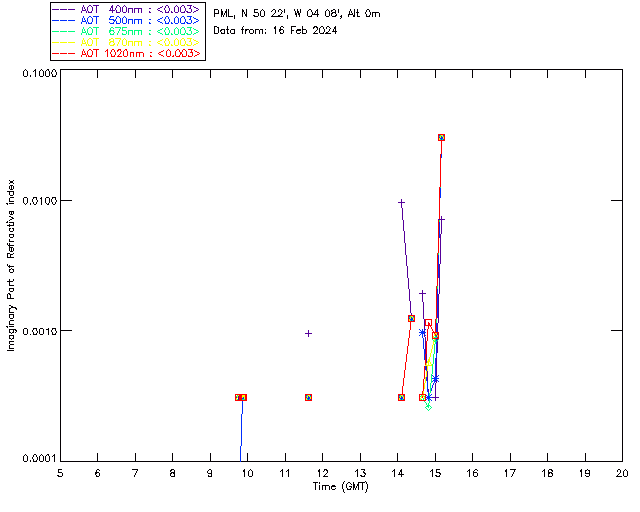Click the 0.0100 y-axis tick label
This screenshot has width=640, height=512.
pyautogui.click(x=39, y=200)
